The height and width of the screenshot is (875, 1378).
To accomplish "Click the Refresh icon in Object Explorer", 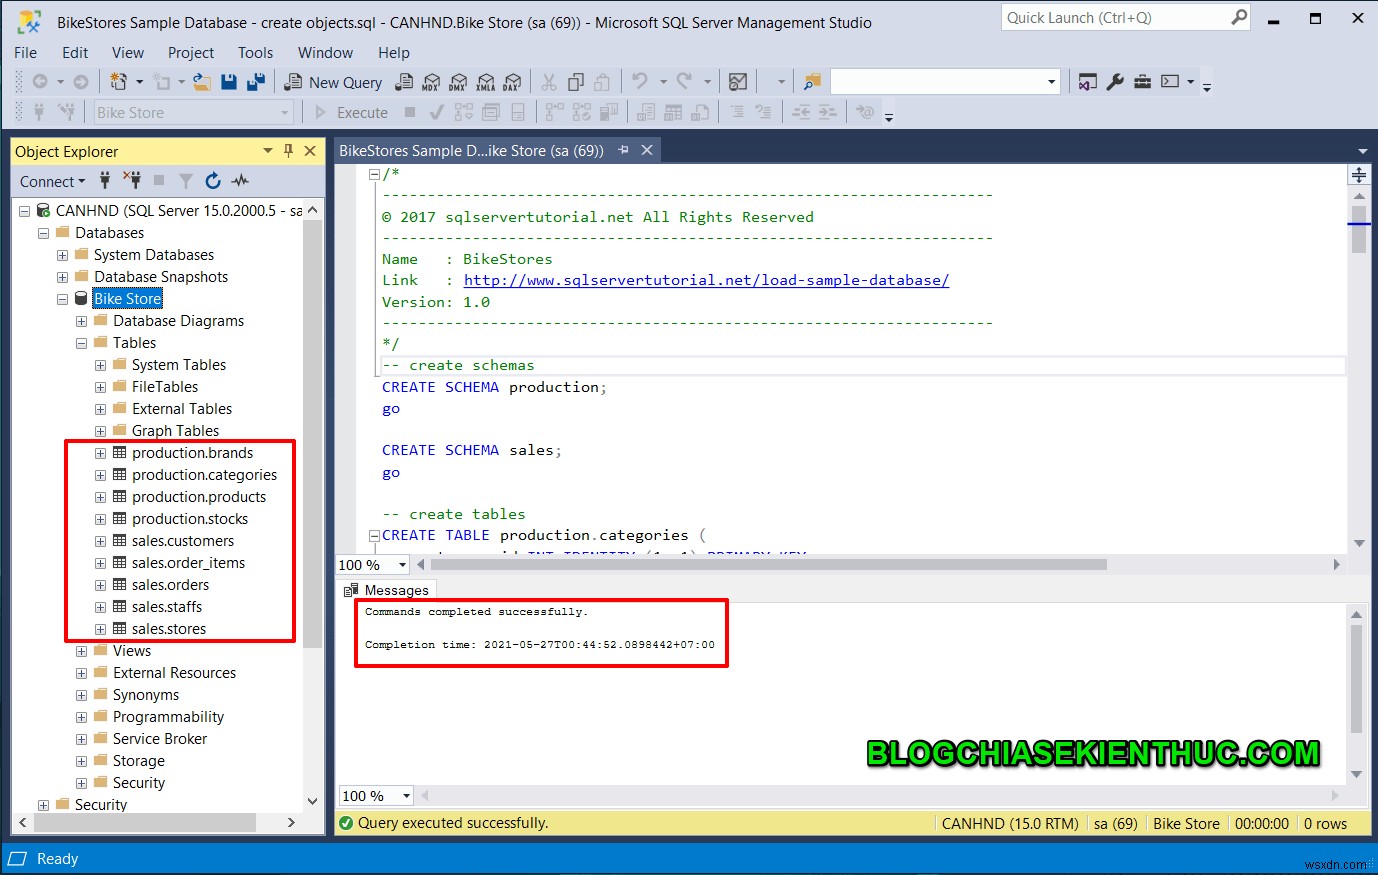I will coord(213,181).
